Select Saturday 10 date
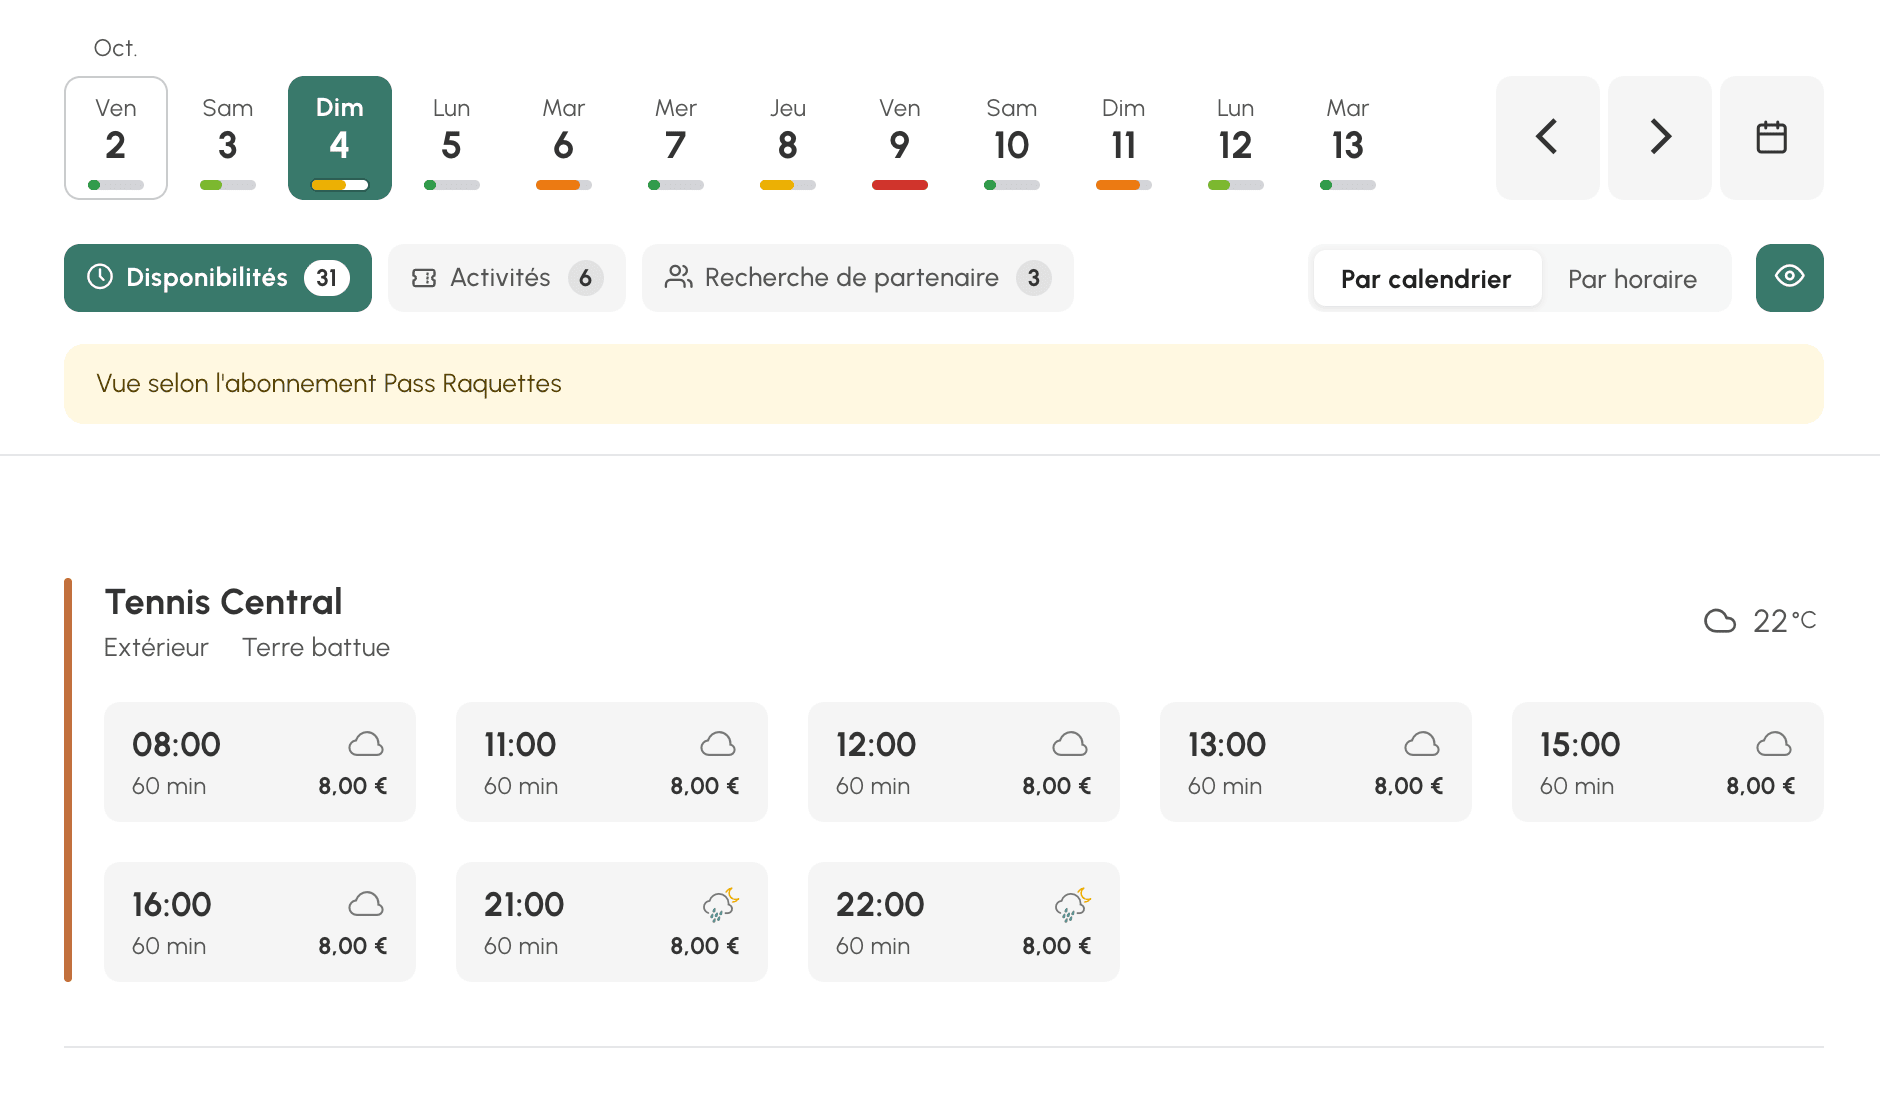1880x1102 pixels. coord(1012,138)
